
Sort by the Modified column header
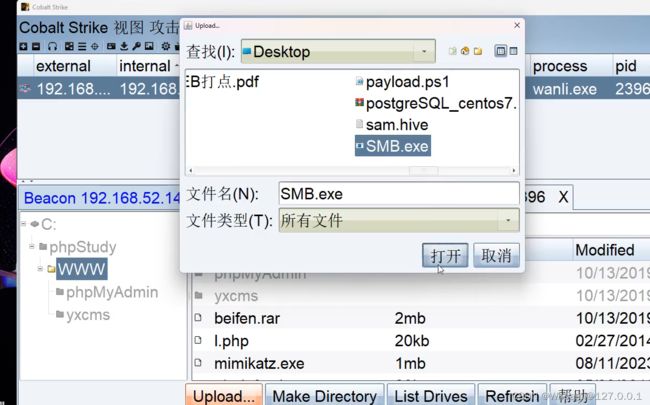604,250
